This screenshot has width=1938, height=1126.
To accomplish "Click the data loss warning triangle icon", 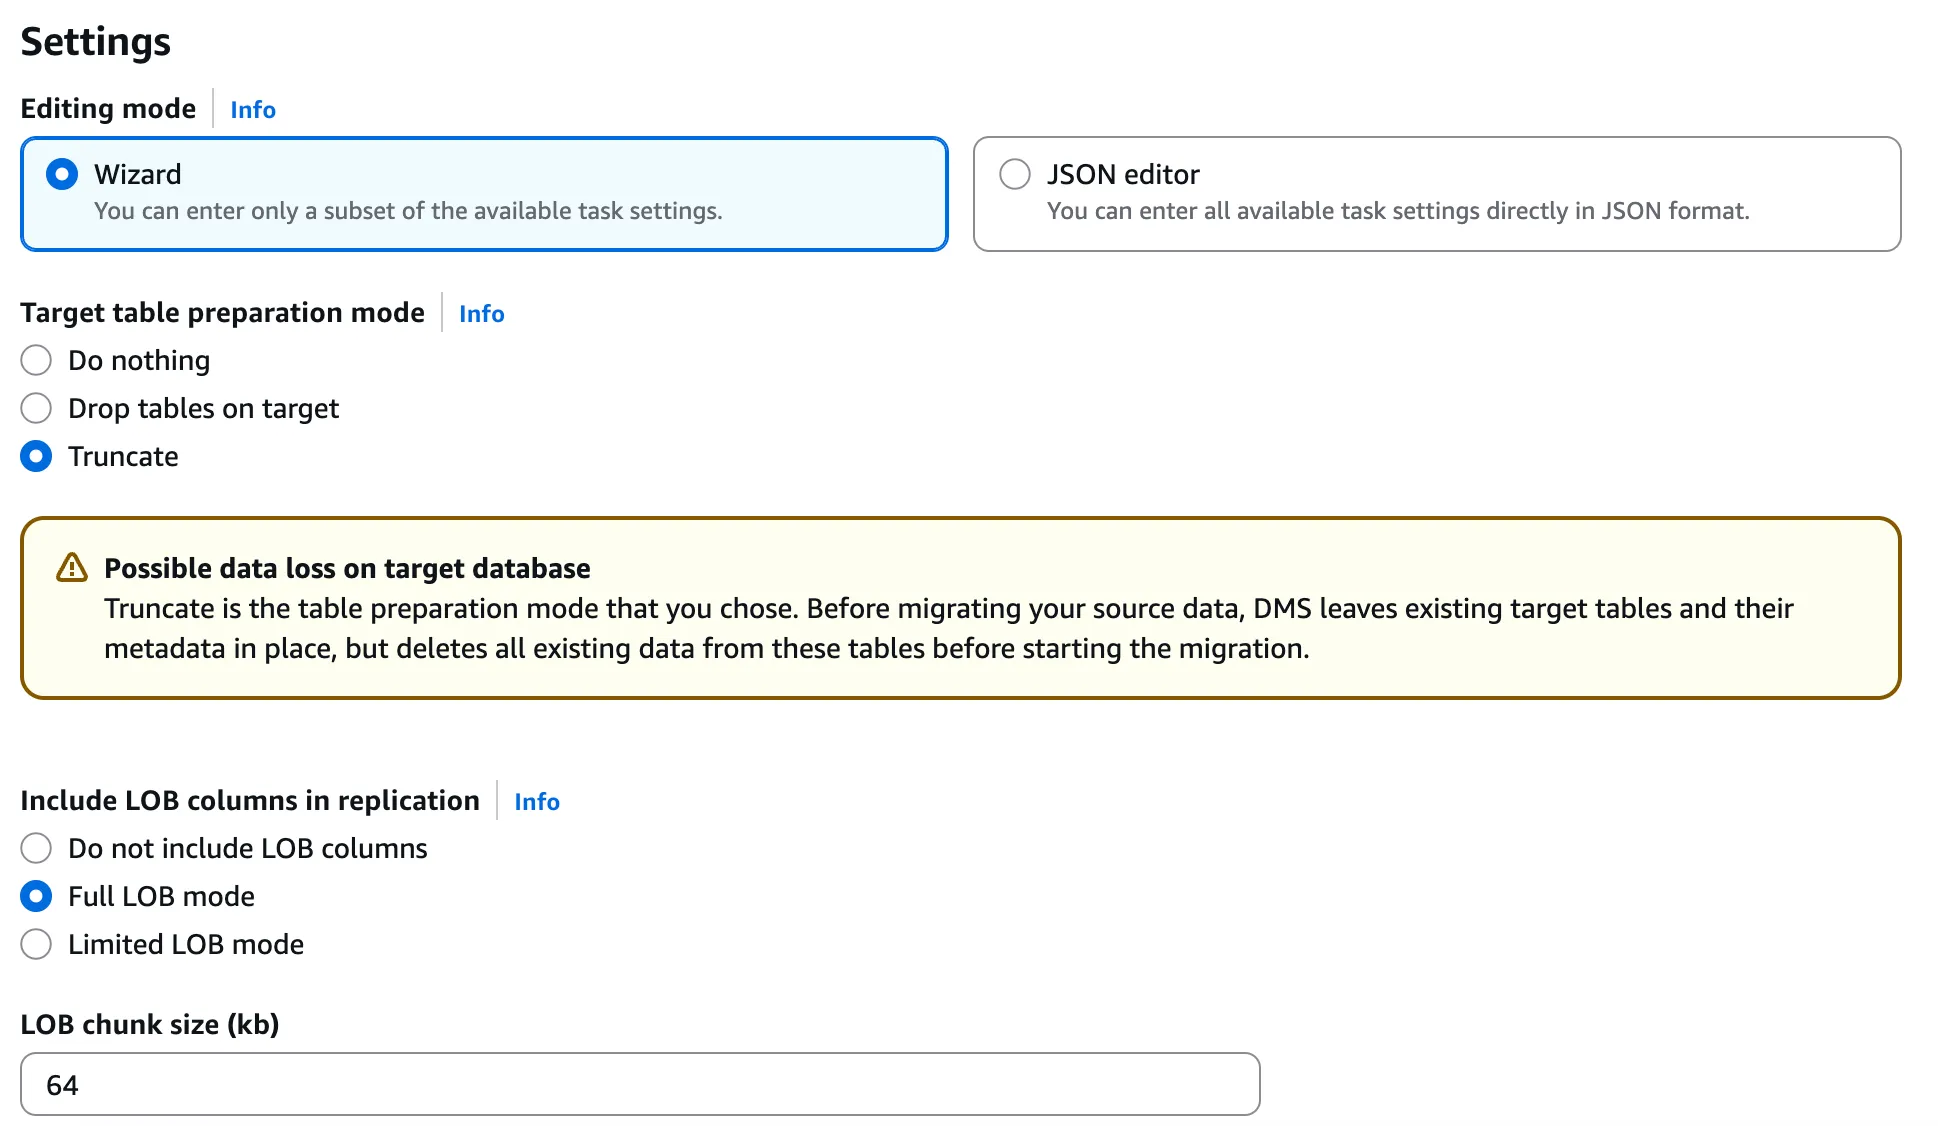I will 72,568.
